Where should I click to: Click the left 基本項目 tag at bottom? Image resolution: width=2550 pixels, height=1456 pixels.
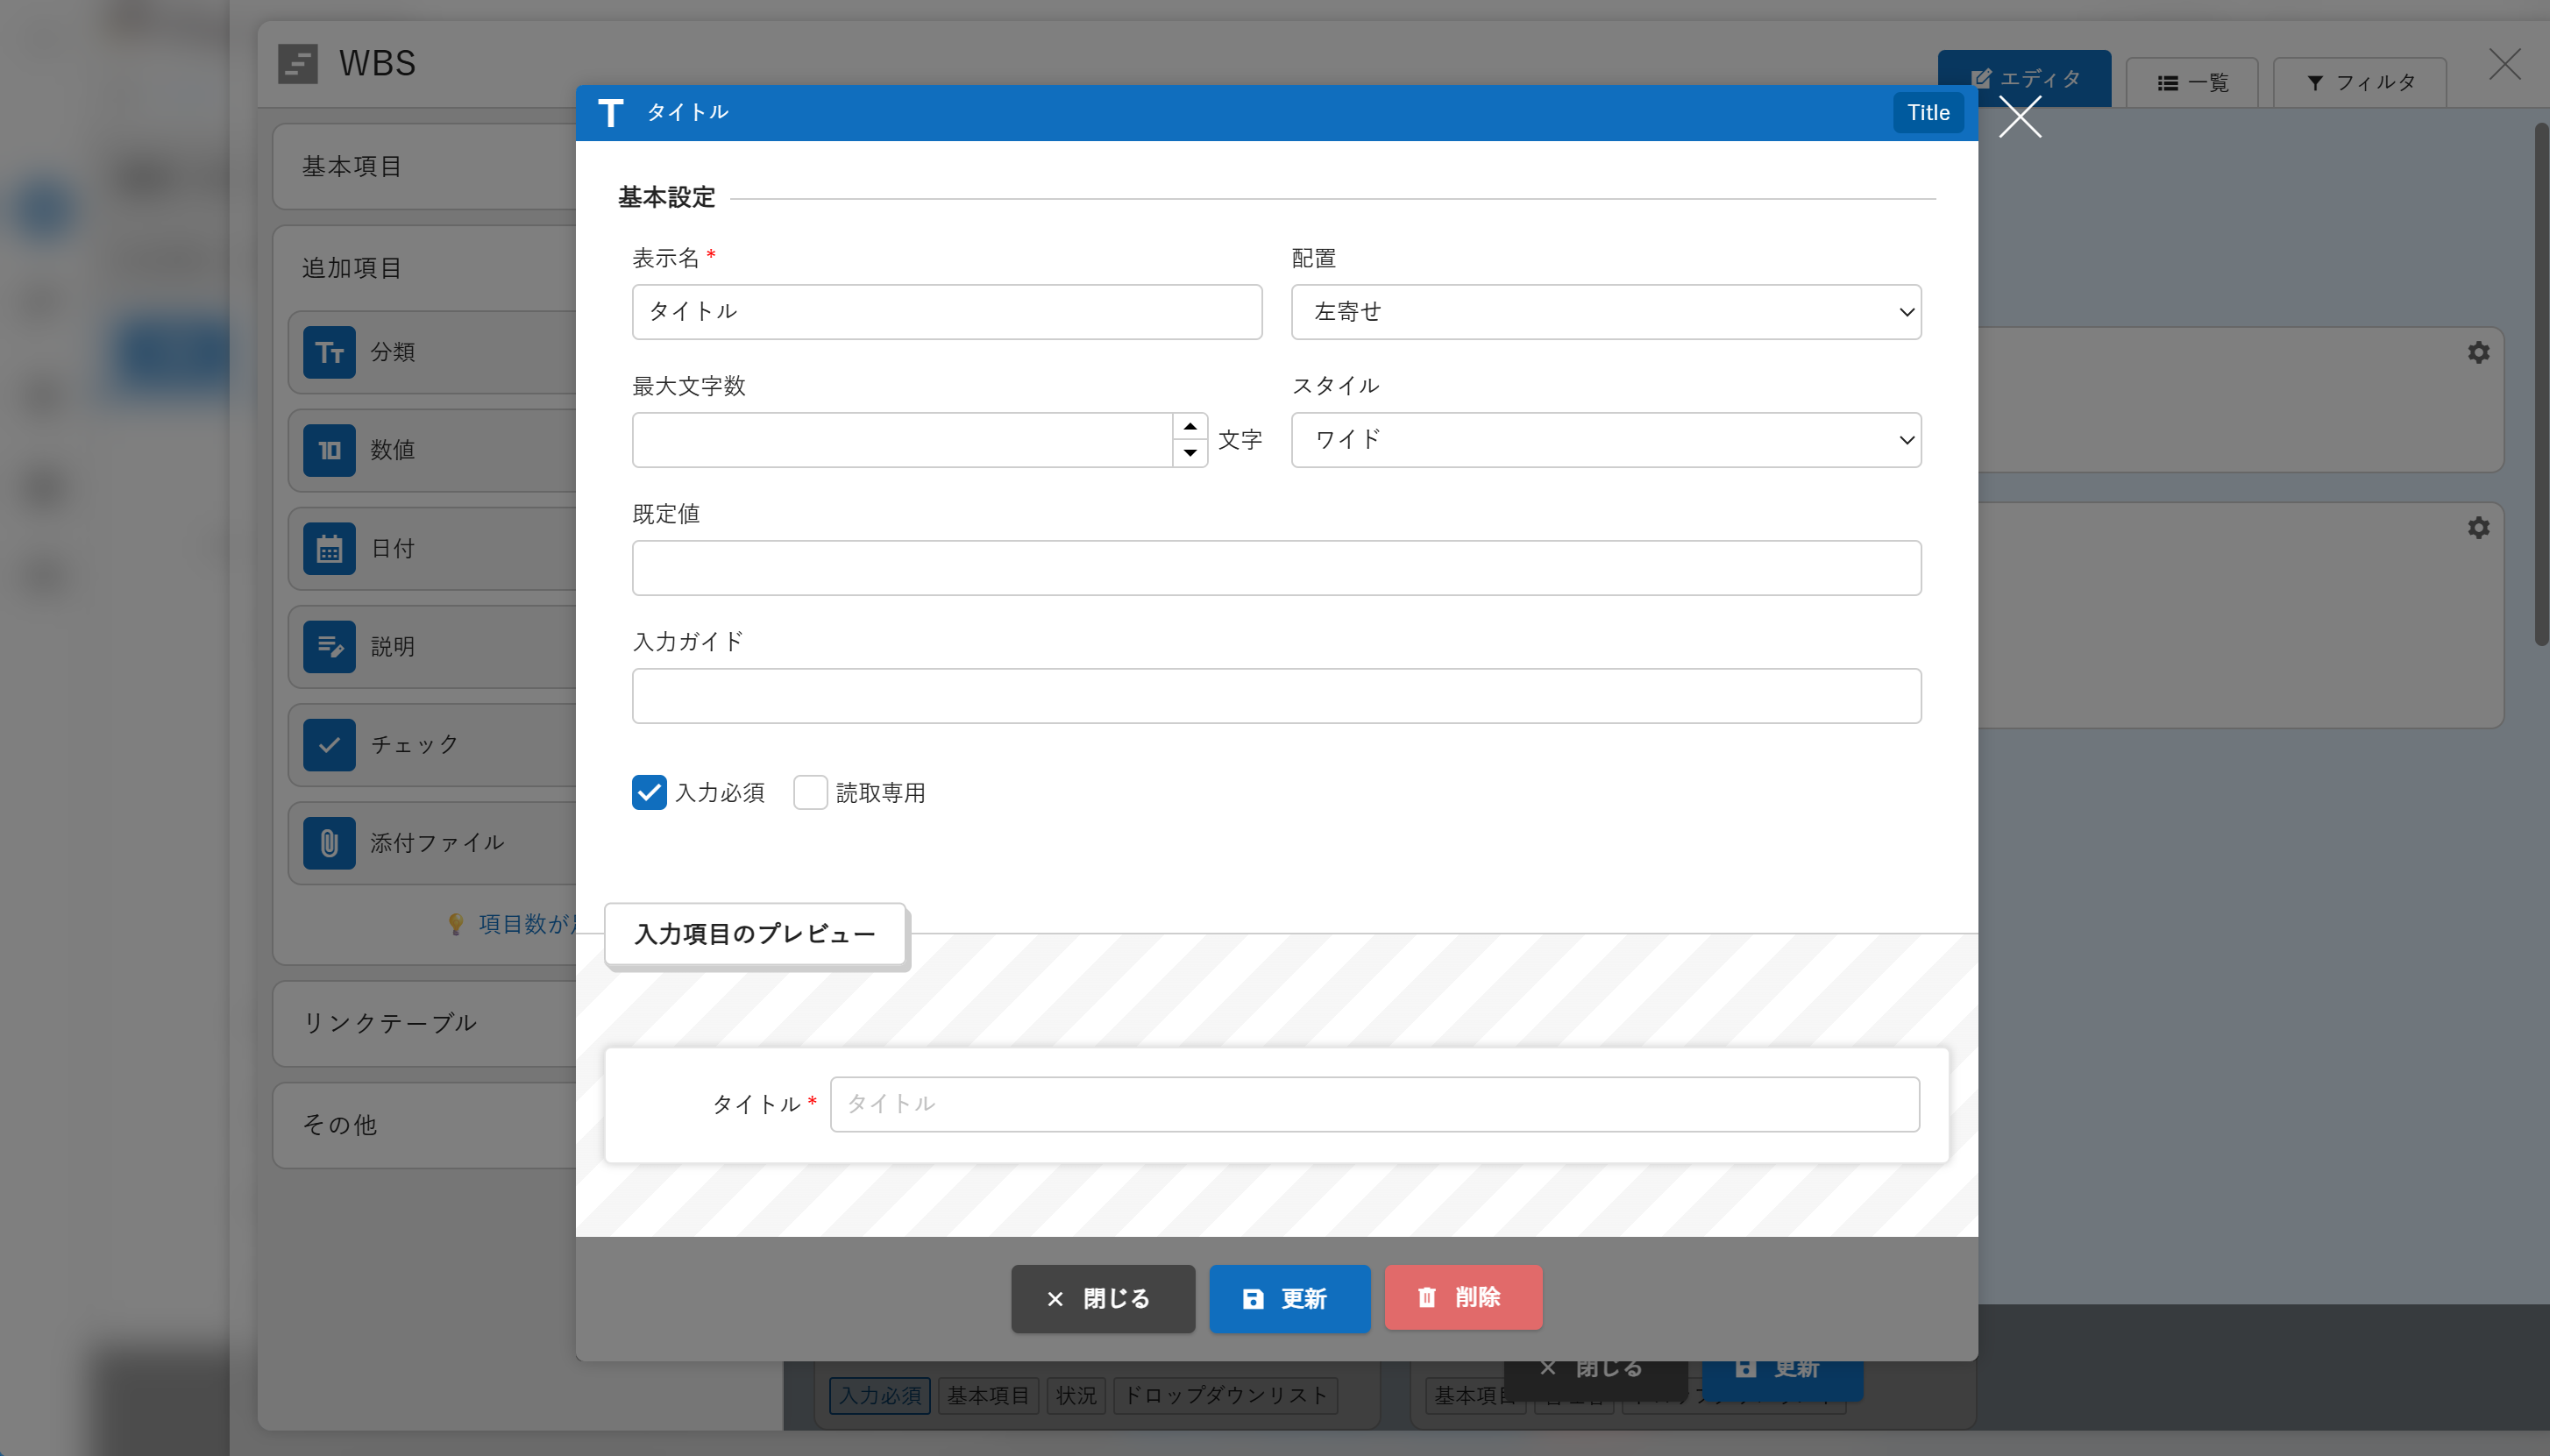pyautogui.click(x=988, y=1395)
